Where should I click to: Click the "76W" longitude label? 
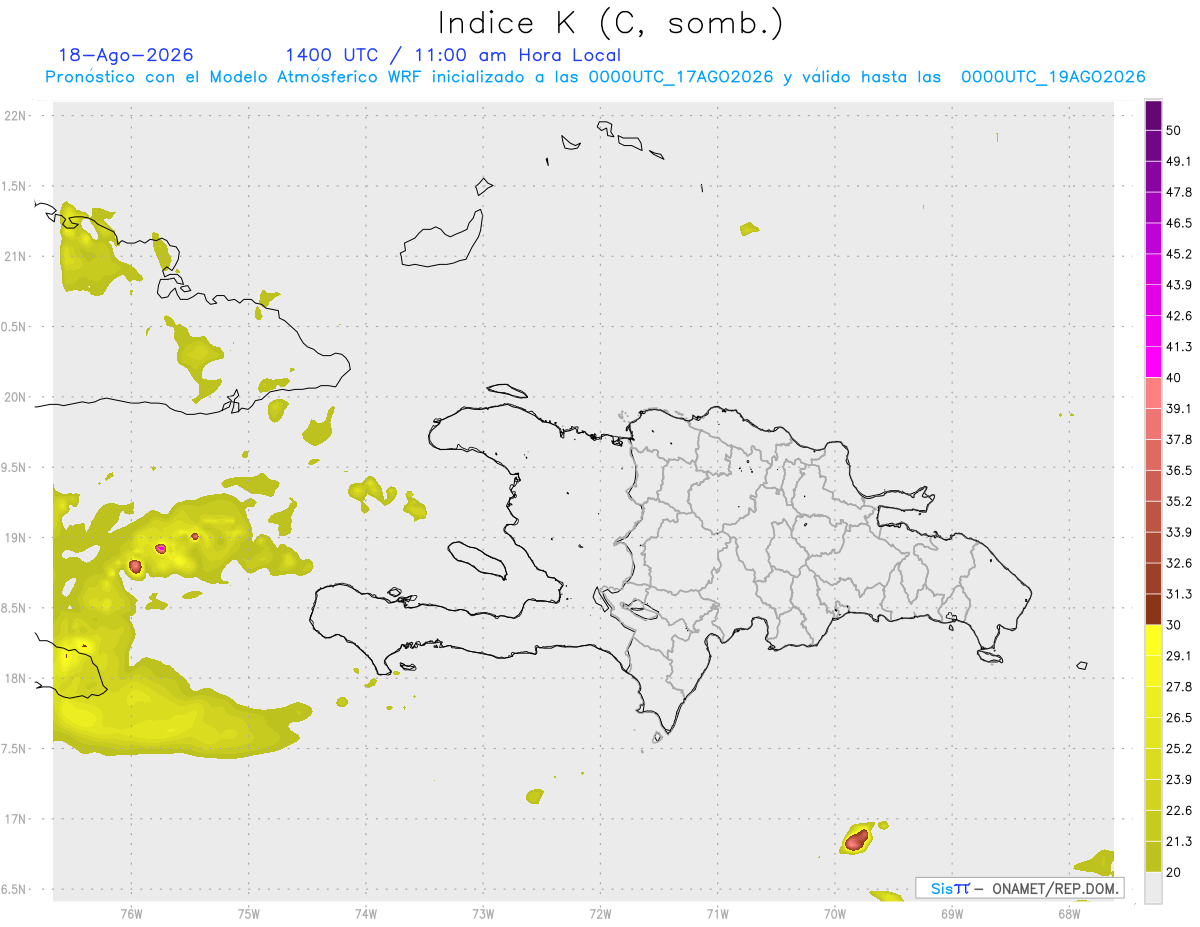click(131, 914)
